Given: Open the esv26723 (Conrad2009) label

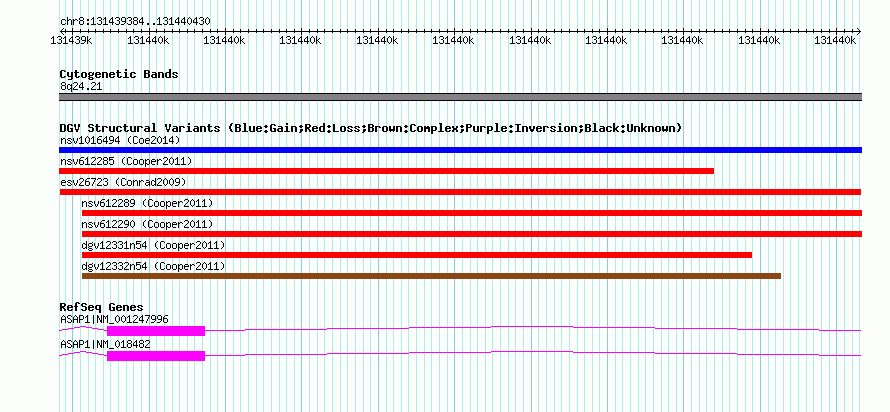Looking at the screenshot, I should [x=123, y=182].
